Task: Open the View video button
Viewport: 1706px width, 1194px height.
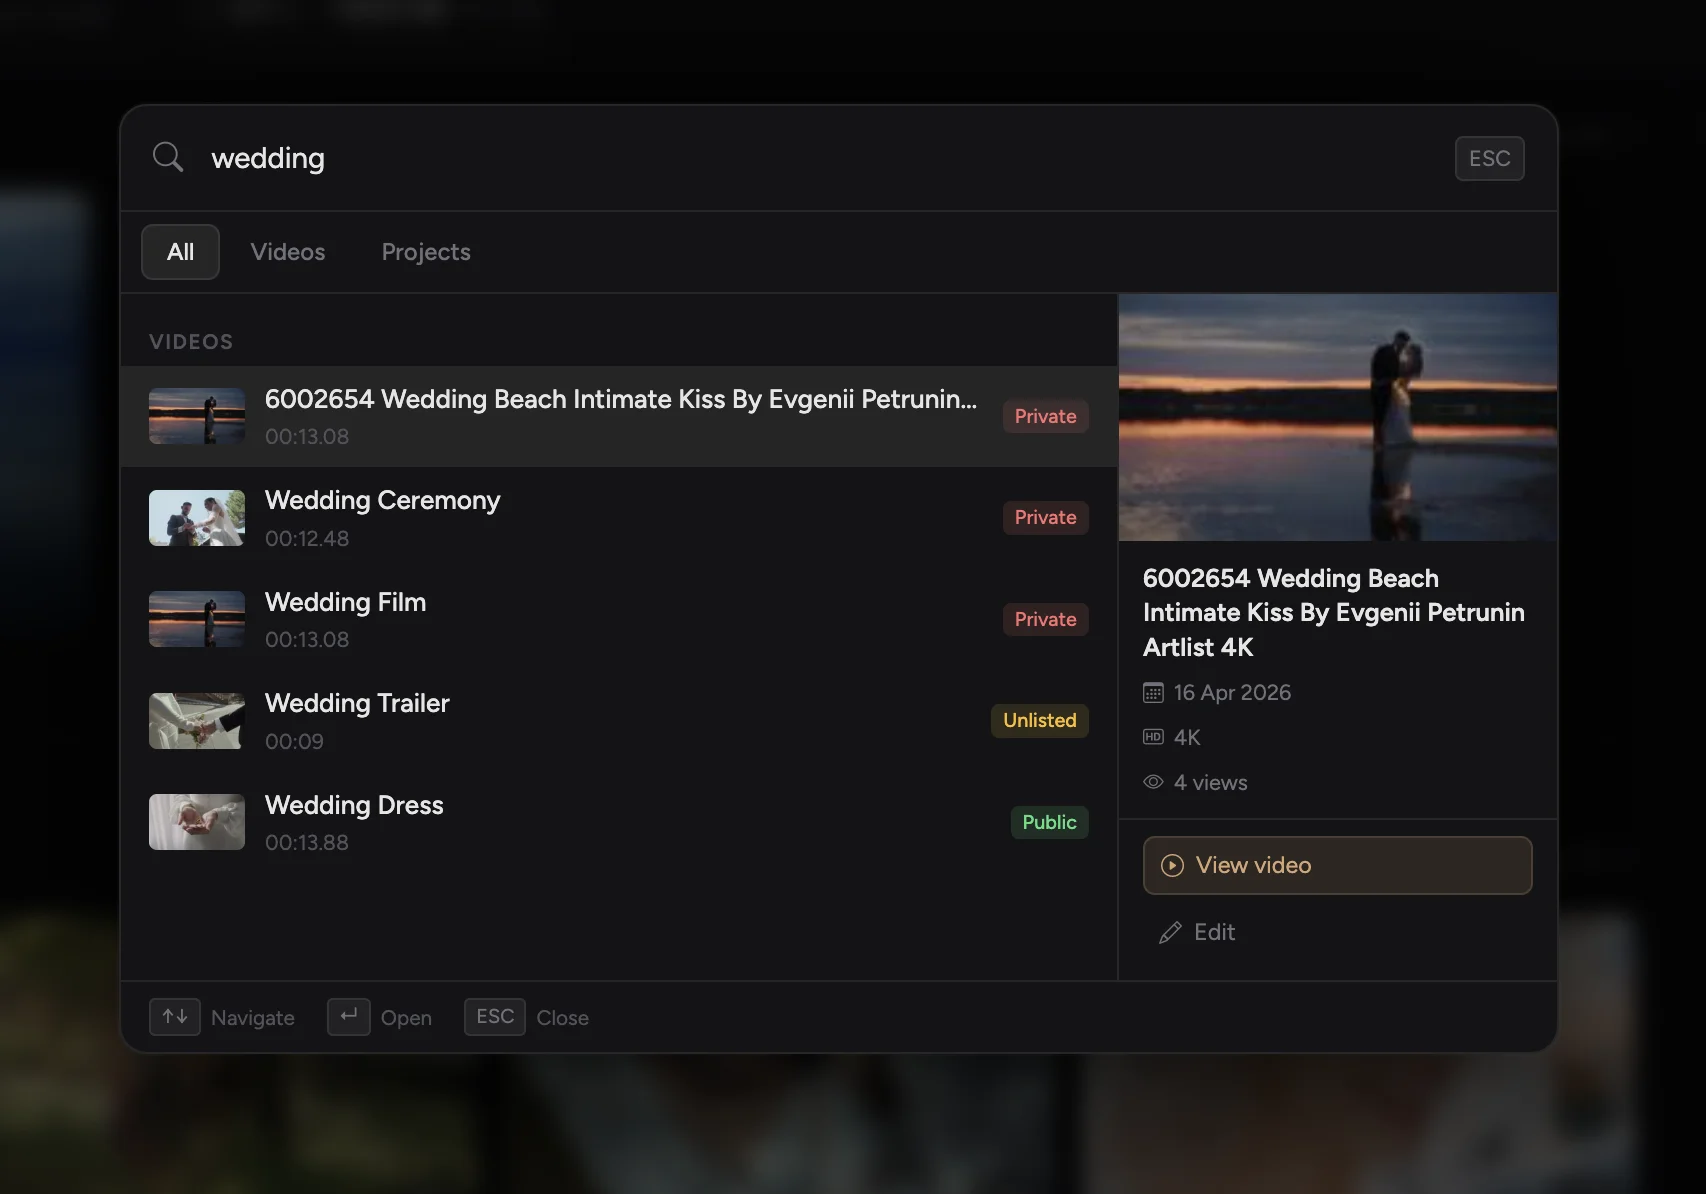Action: 1337,865
